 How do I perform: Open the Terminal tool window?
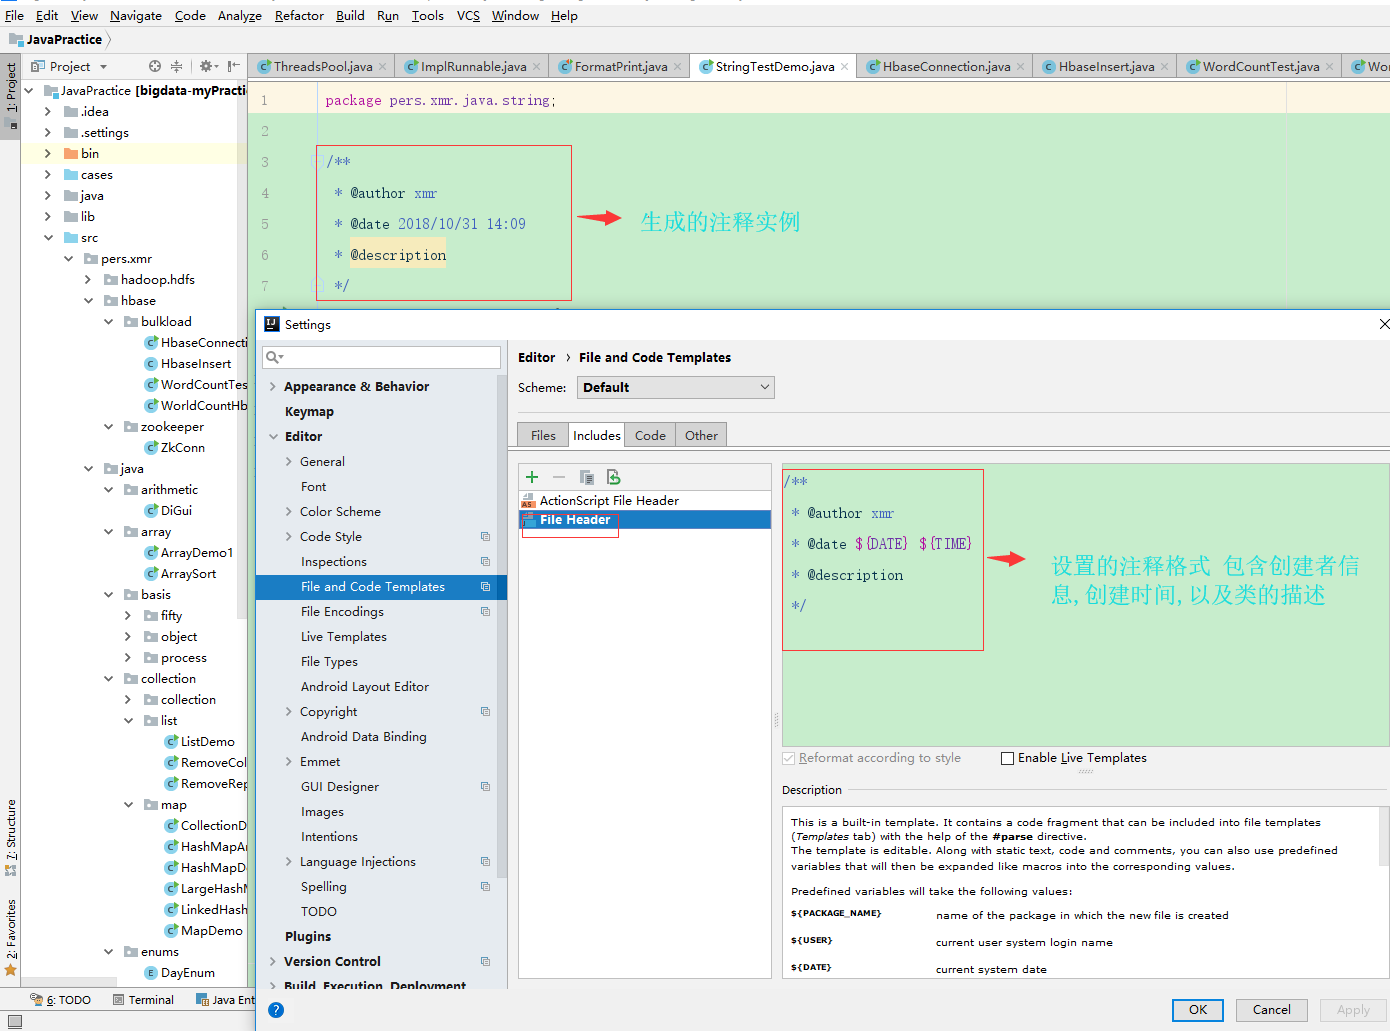click(143, 1000)
